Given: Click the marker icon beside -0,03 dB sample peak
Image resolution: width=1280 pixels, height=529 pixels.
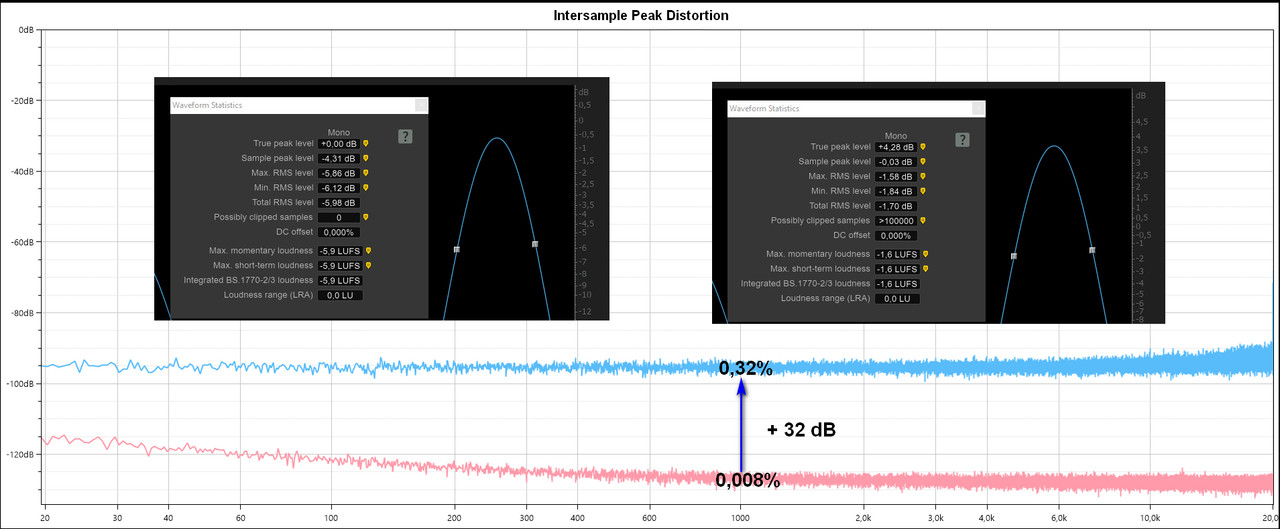Looking at the screenshot, I should coord(923,162).
